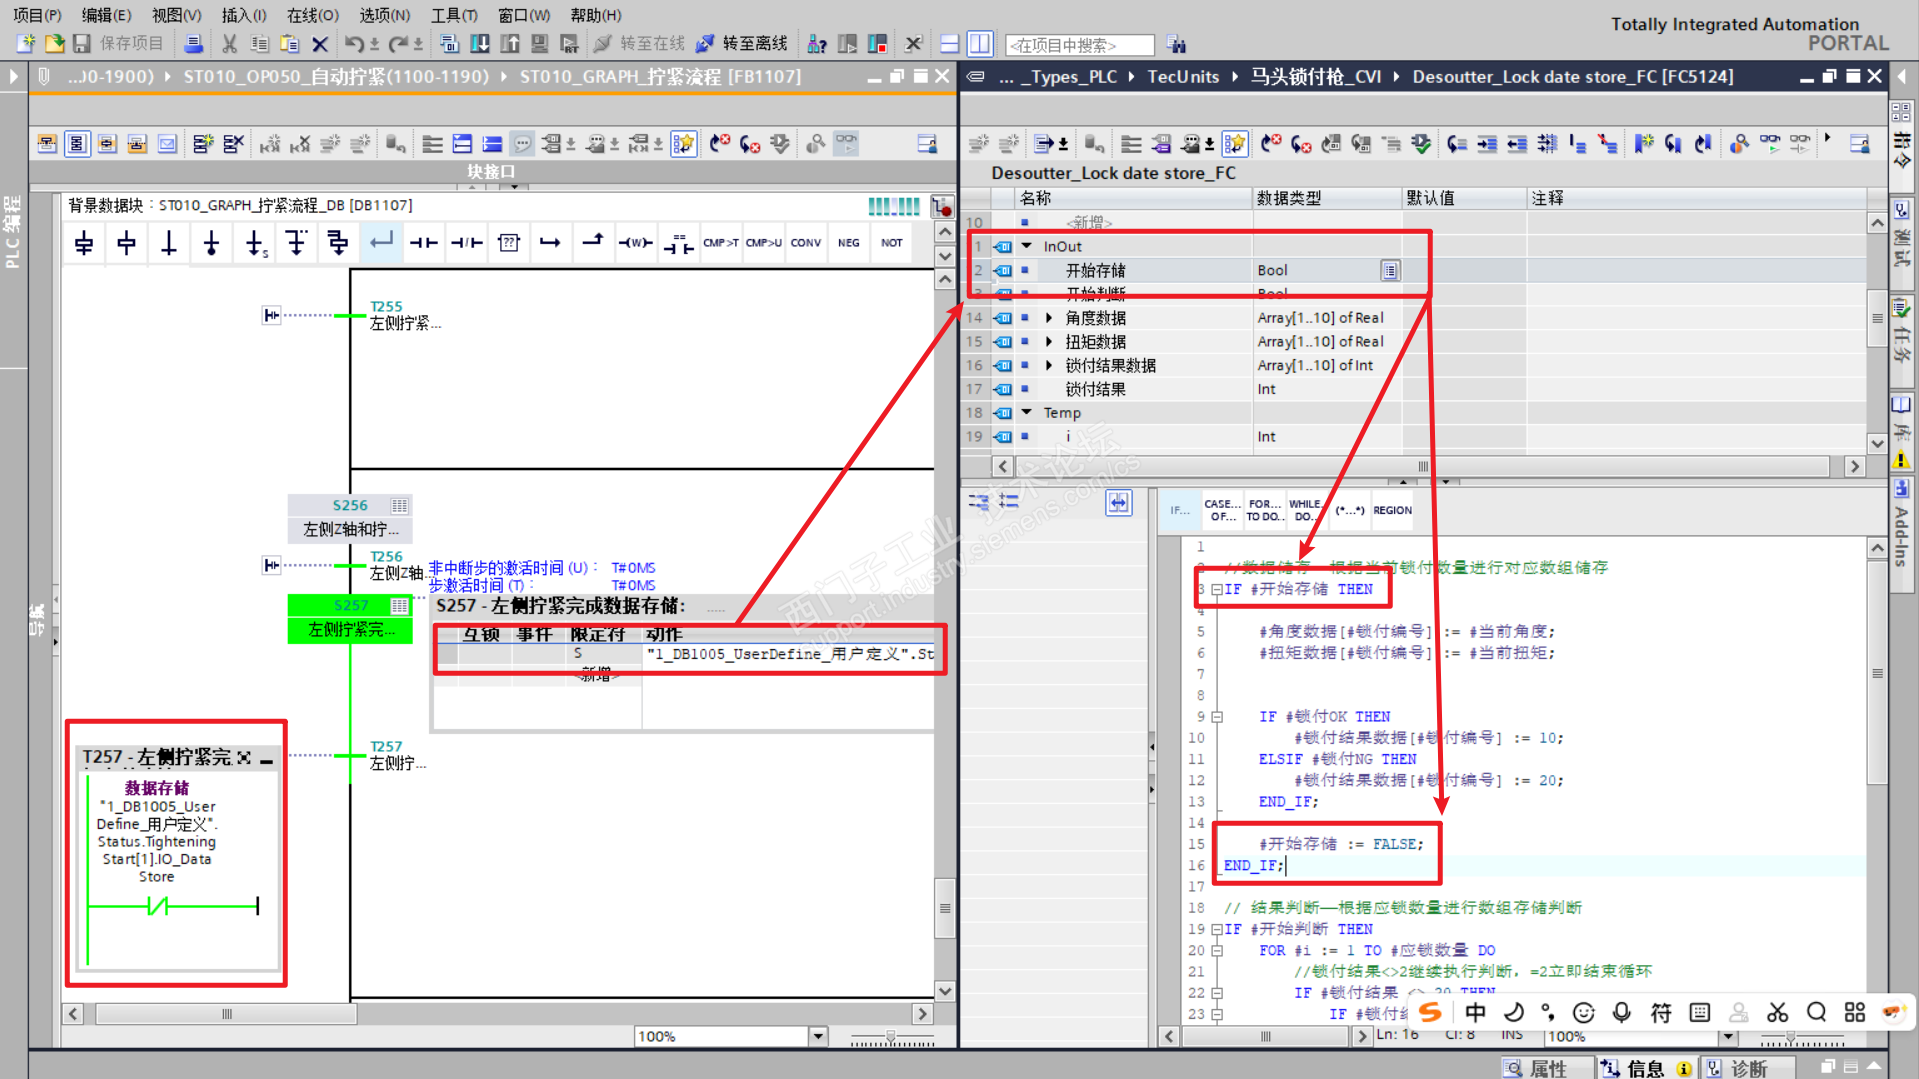Collapse IF #开始判断 block at line 19
The width and height of the screenshot is (1919, 1079).
(x=1217, y=930)
